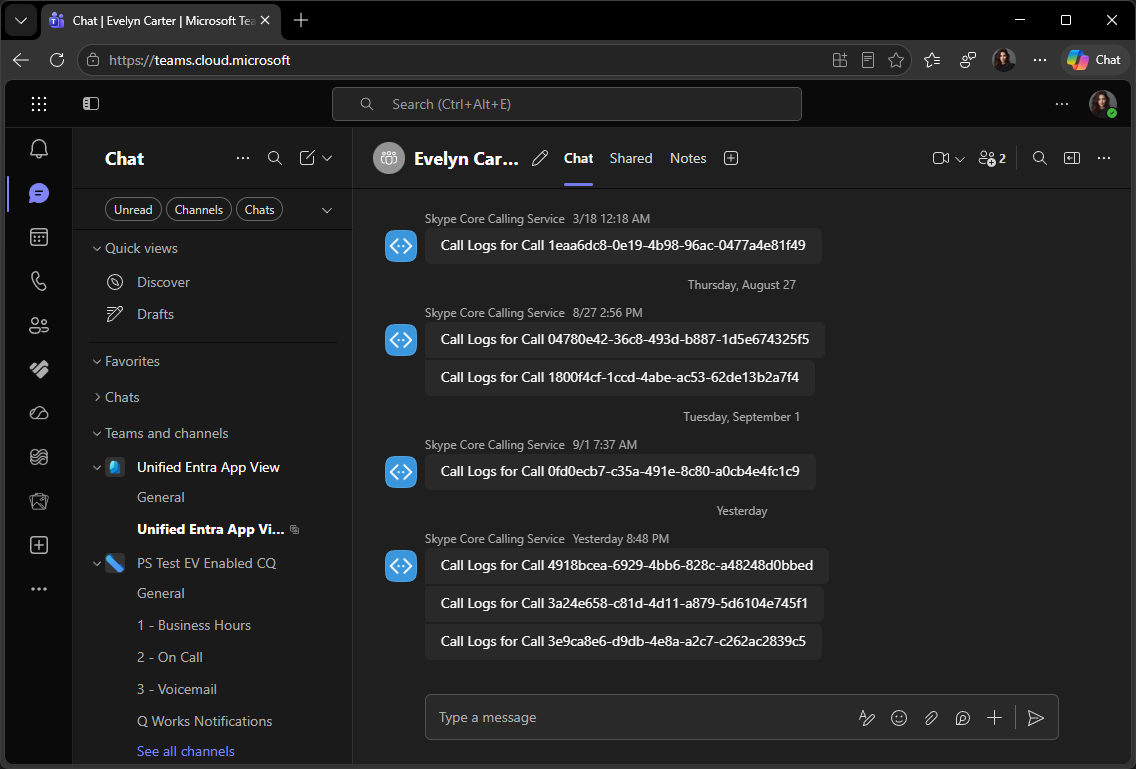Image resolution: width=1136 pixels, height=769 pixels.
Task: Click the Apps plus icon in rail
Action: coord(39,545)
